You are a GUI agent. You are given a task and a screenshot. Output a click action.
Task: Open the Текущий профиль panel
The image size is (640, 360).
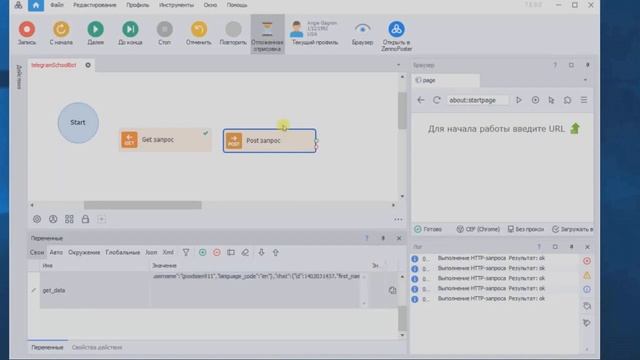point(315,33)
